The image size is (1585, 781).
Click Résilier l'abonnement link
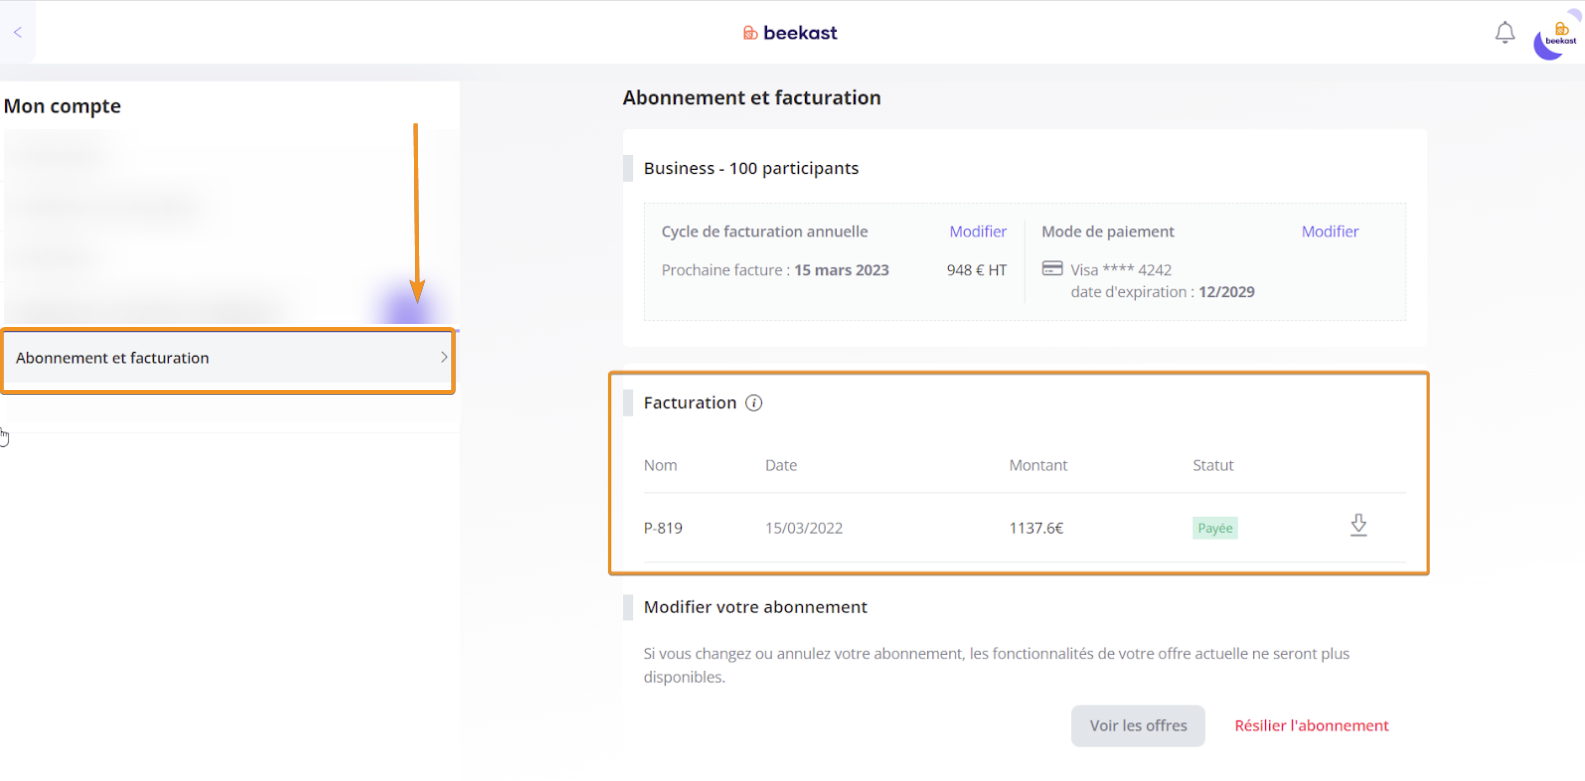[1310, 726]
